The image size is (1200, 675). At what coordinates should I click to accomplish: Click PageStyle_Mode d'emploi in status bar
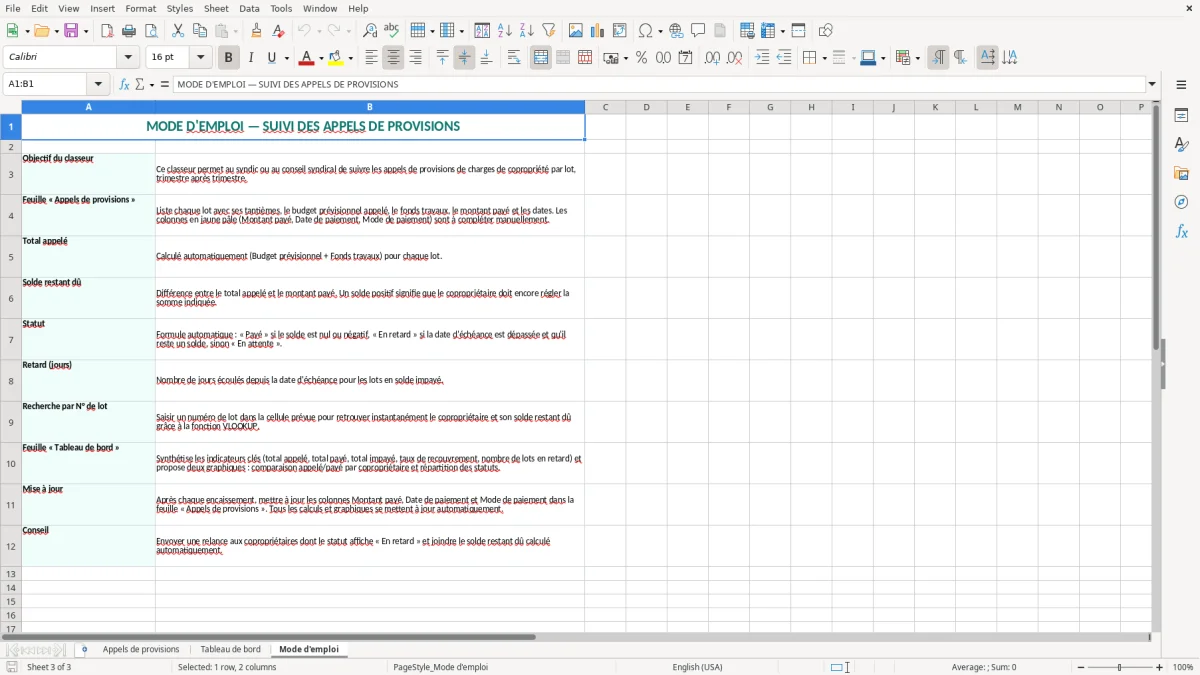tap(441, 667)
